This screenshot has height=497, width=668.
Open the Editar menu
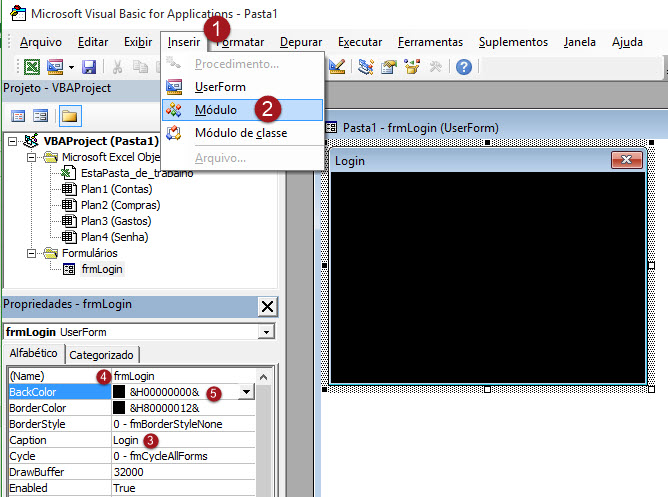tap(93, 42)
